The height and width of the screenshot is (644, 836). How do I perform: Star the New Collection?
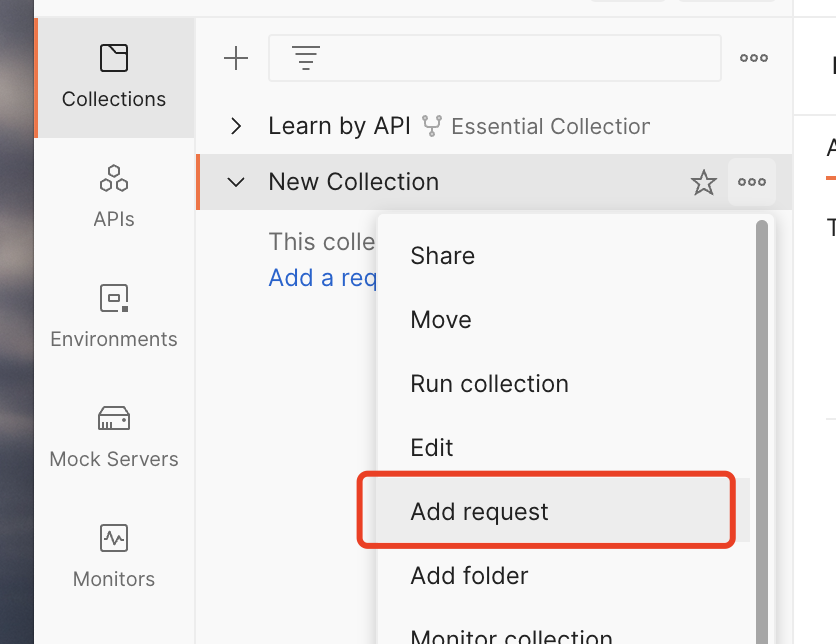(704, 182)
